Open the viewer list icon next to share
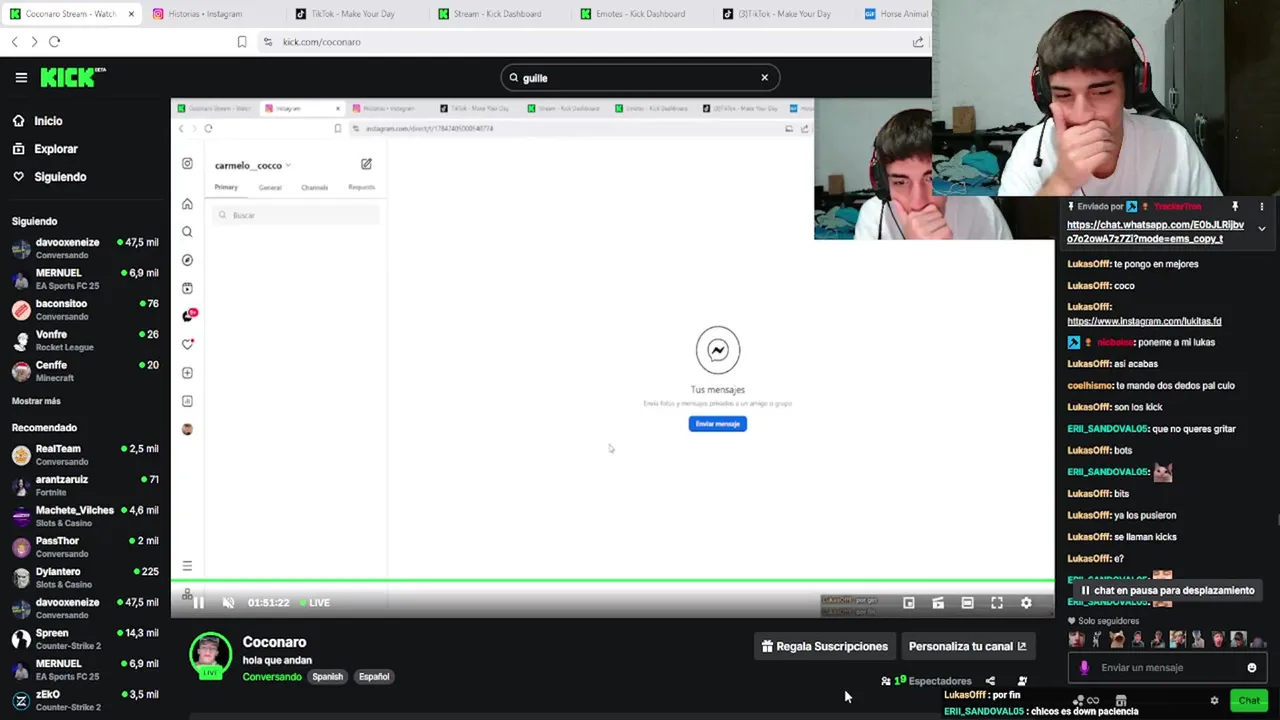Viewport: 1280px width, 720px height. (x=1022, y=681)
